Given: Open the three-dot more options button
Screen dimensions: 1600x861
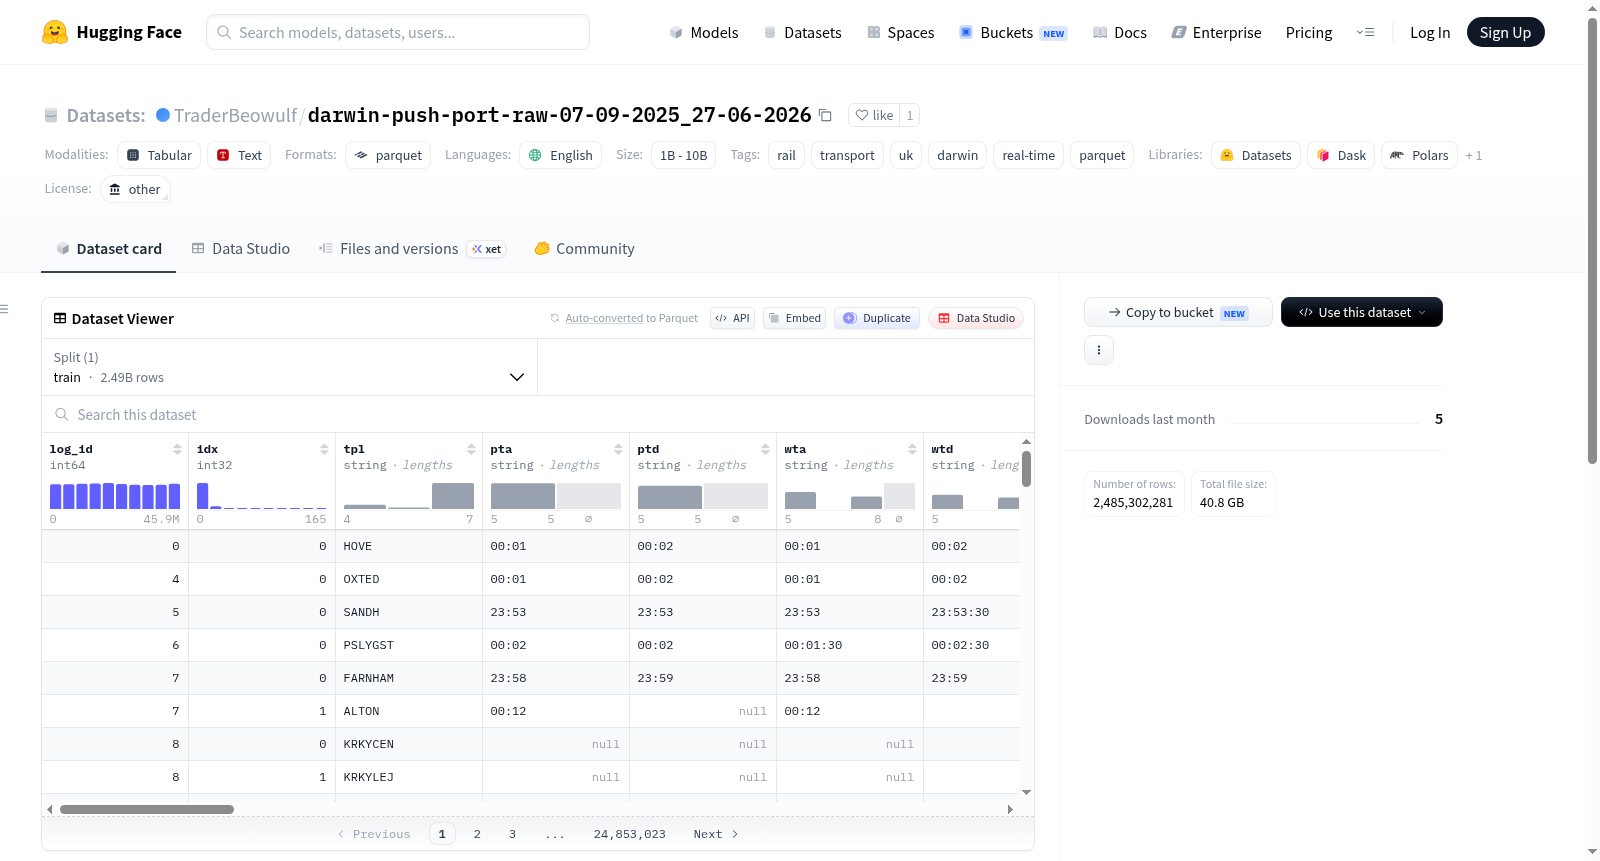Looking at the screenshot, I should (1099, 350).
